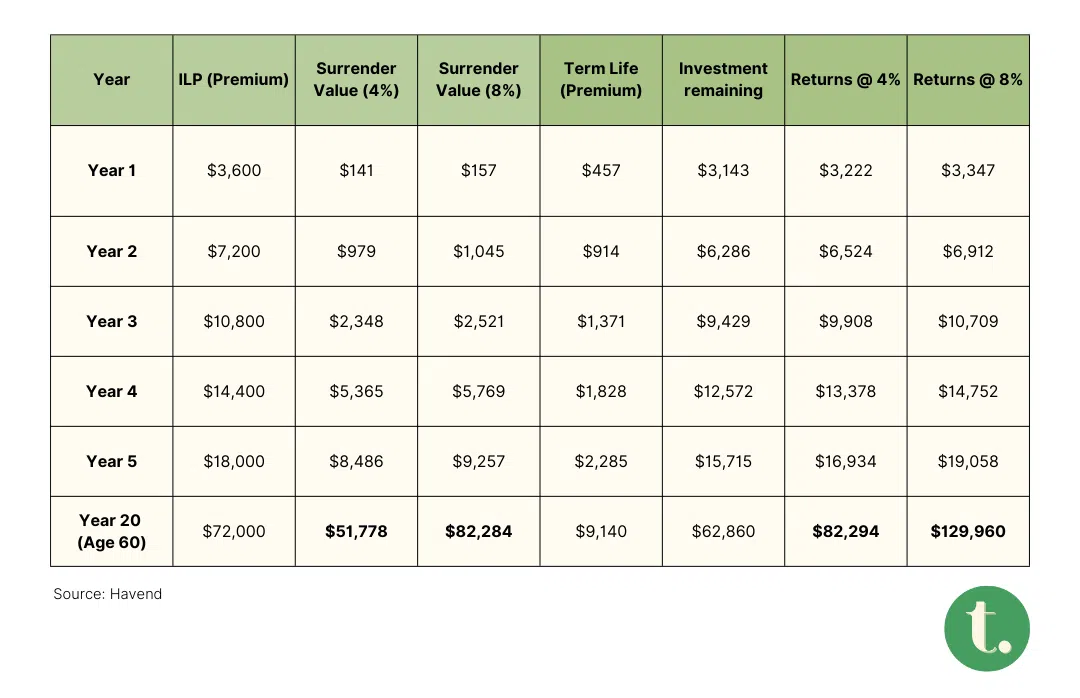Select the $51,778 surrender value cell

pos(356,532)
